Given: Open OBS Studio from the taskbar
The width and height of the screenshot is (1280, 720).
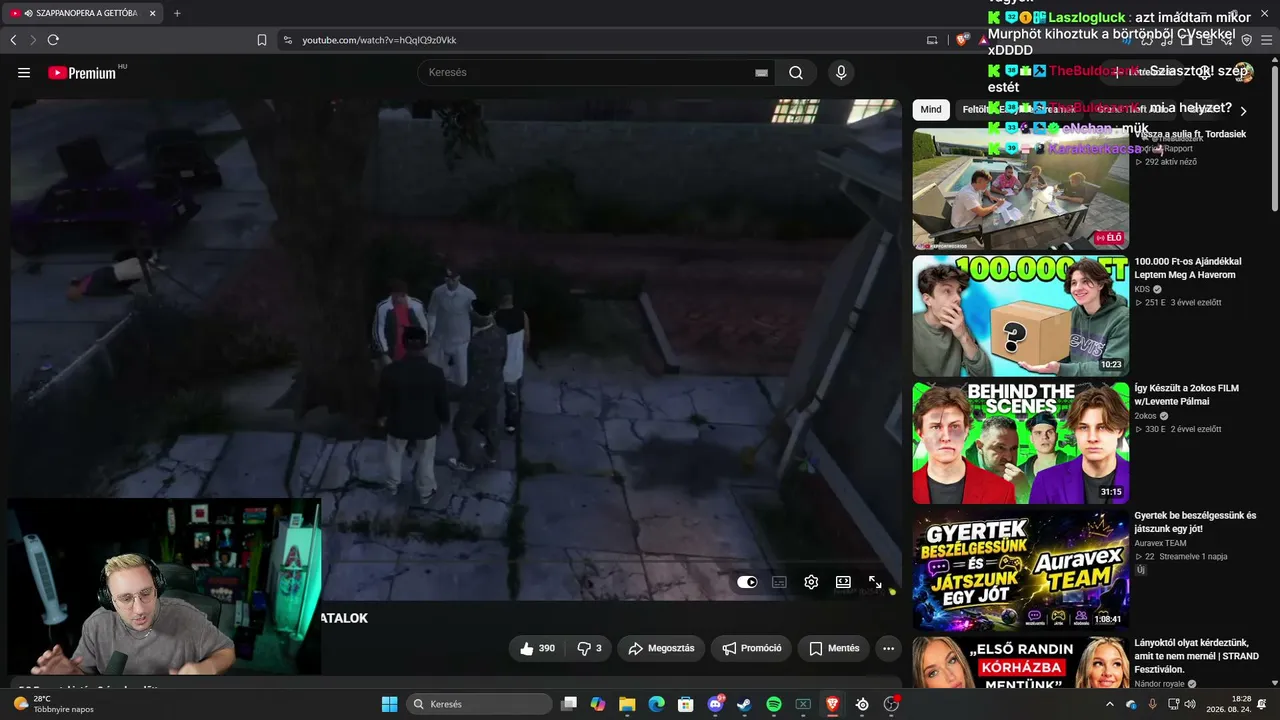Looking at the screenshot, I should 891,704.
